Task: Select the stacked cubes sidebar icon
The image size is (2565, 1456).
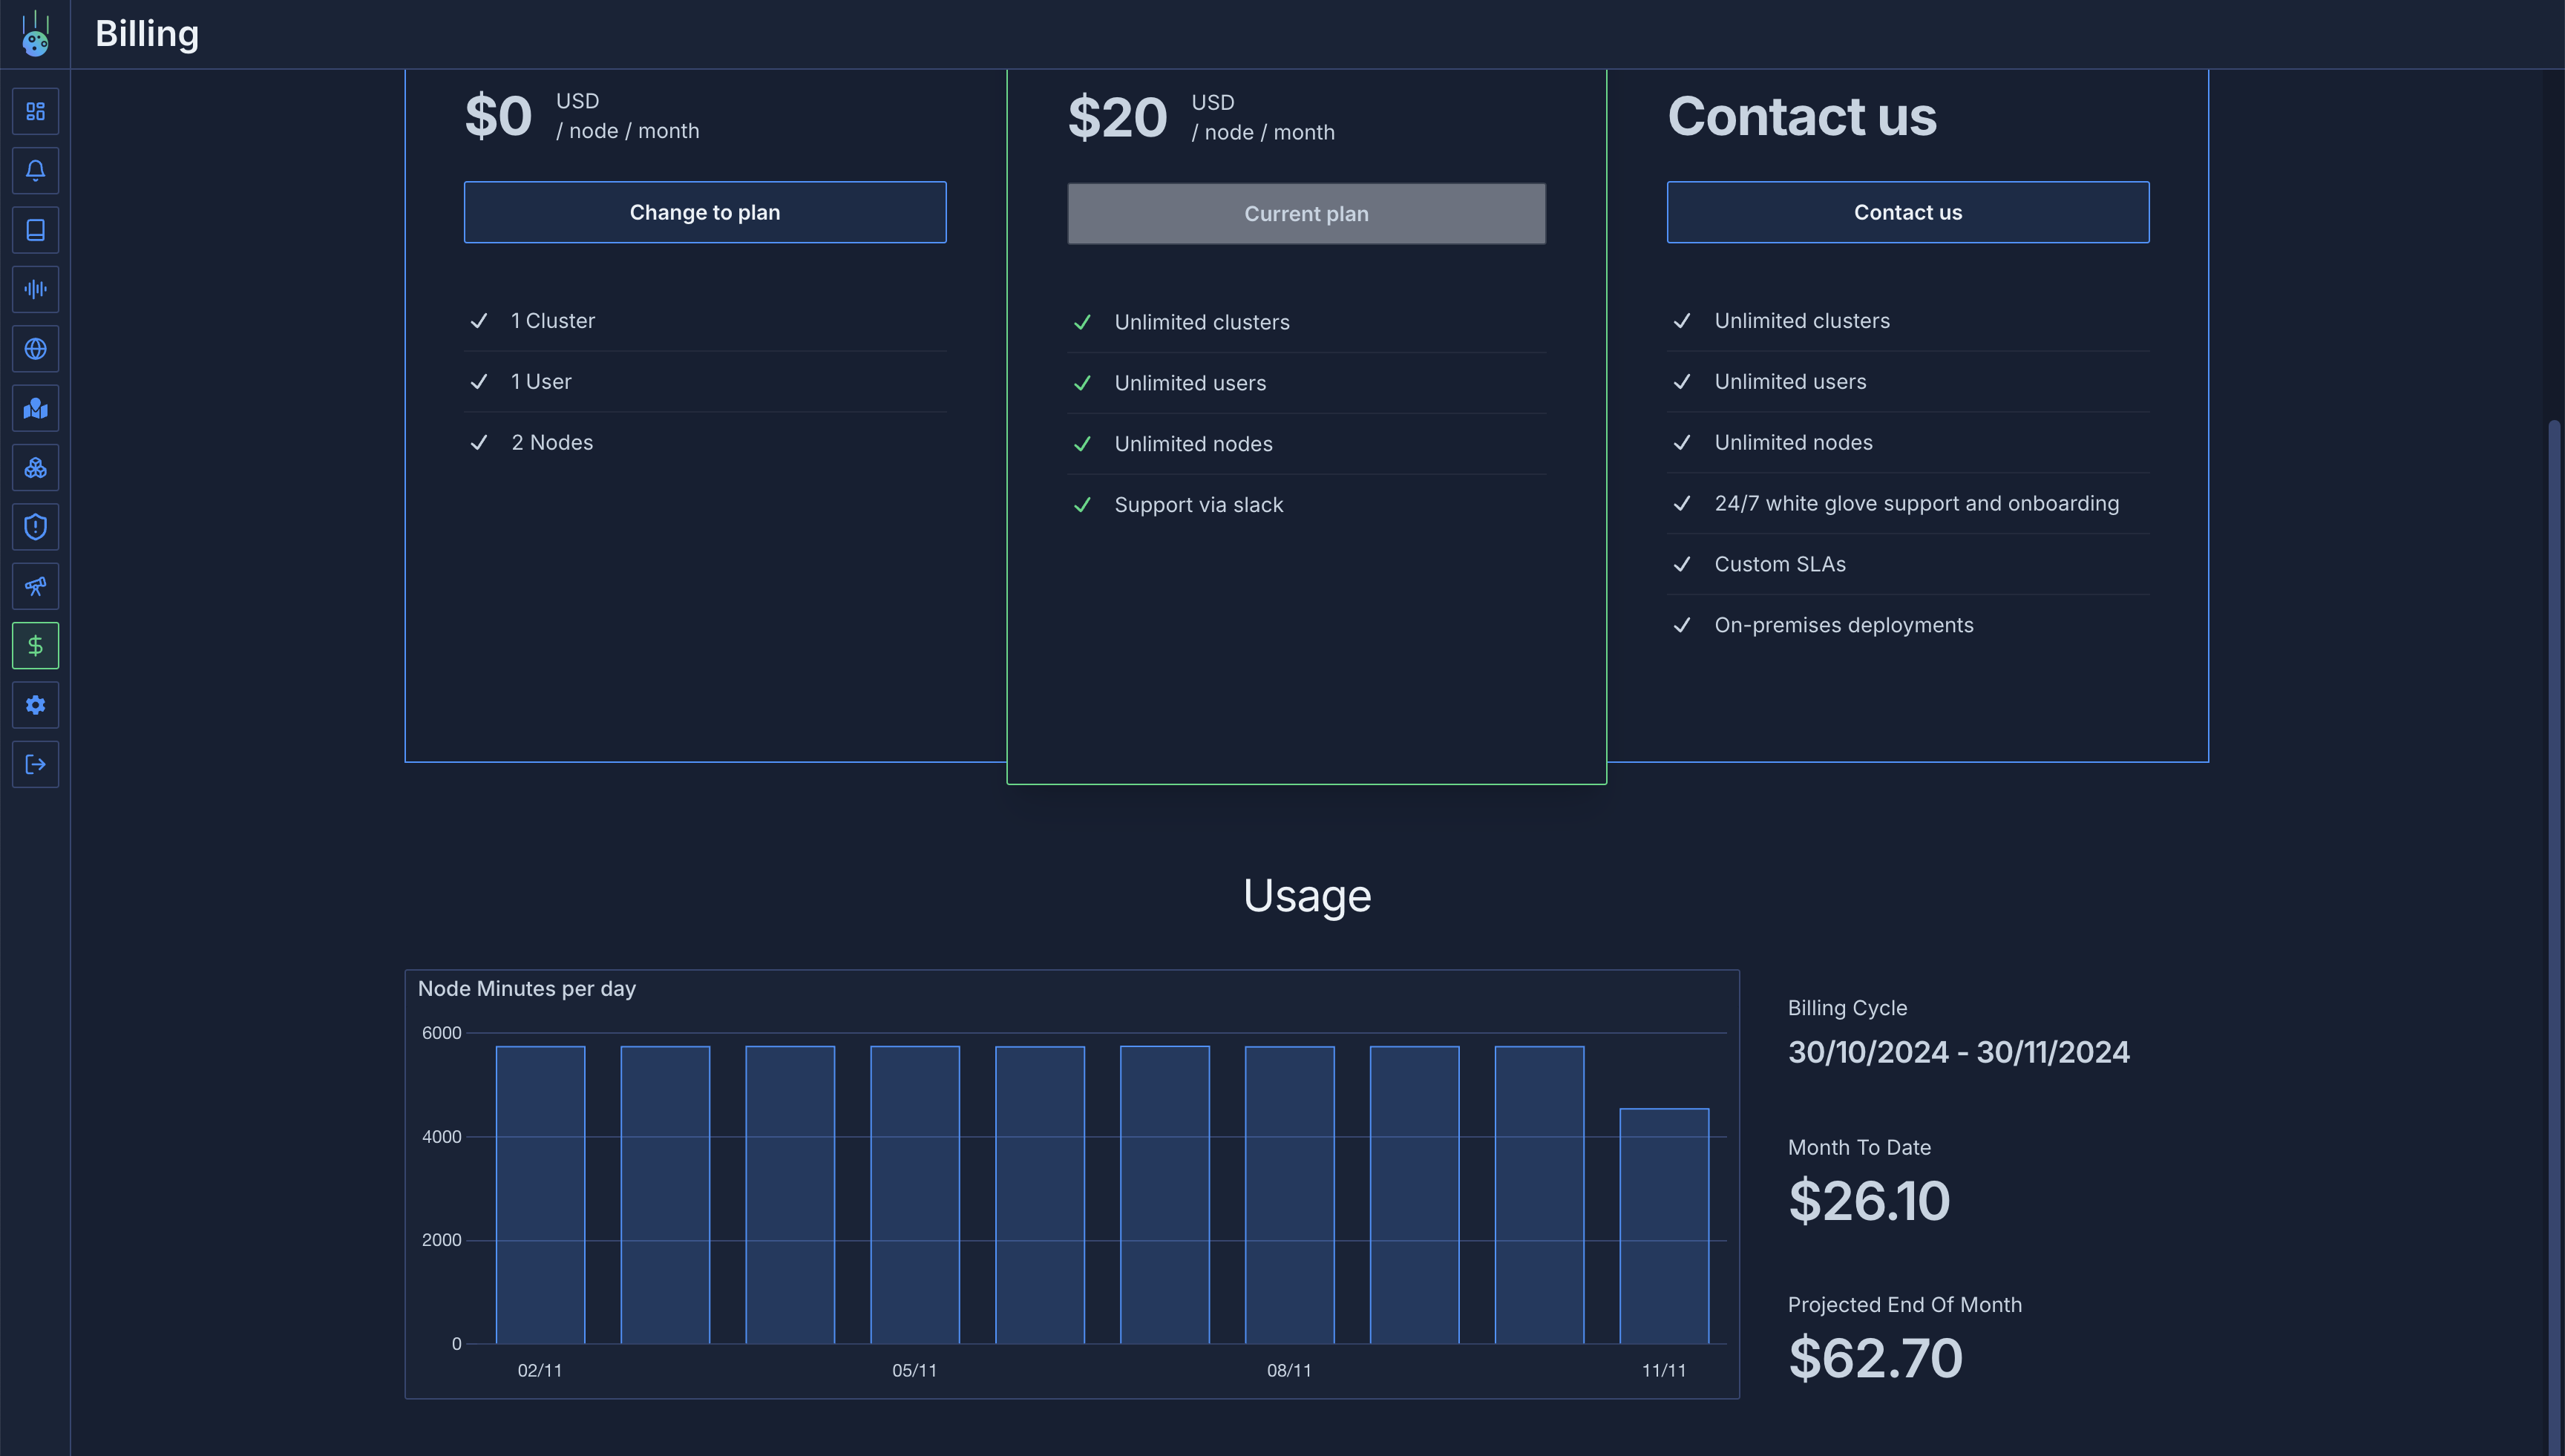Action: pyautogui.click(x=35, y=468)
